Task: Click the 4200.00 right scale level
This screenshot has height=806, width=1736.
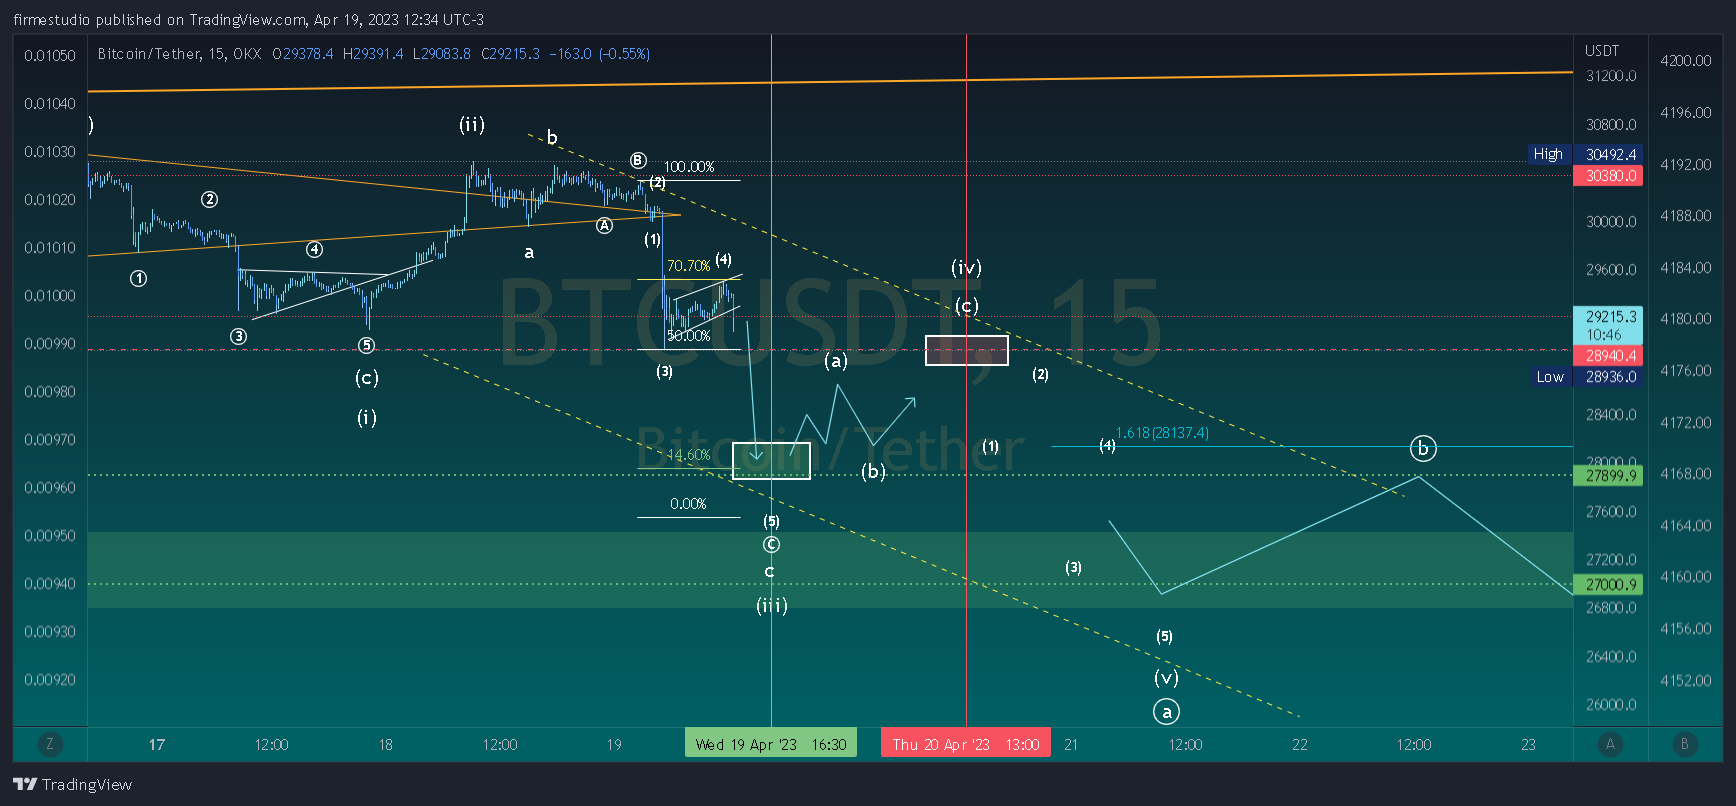Action: pos(1685,61)
